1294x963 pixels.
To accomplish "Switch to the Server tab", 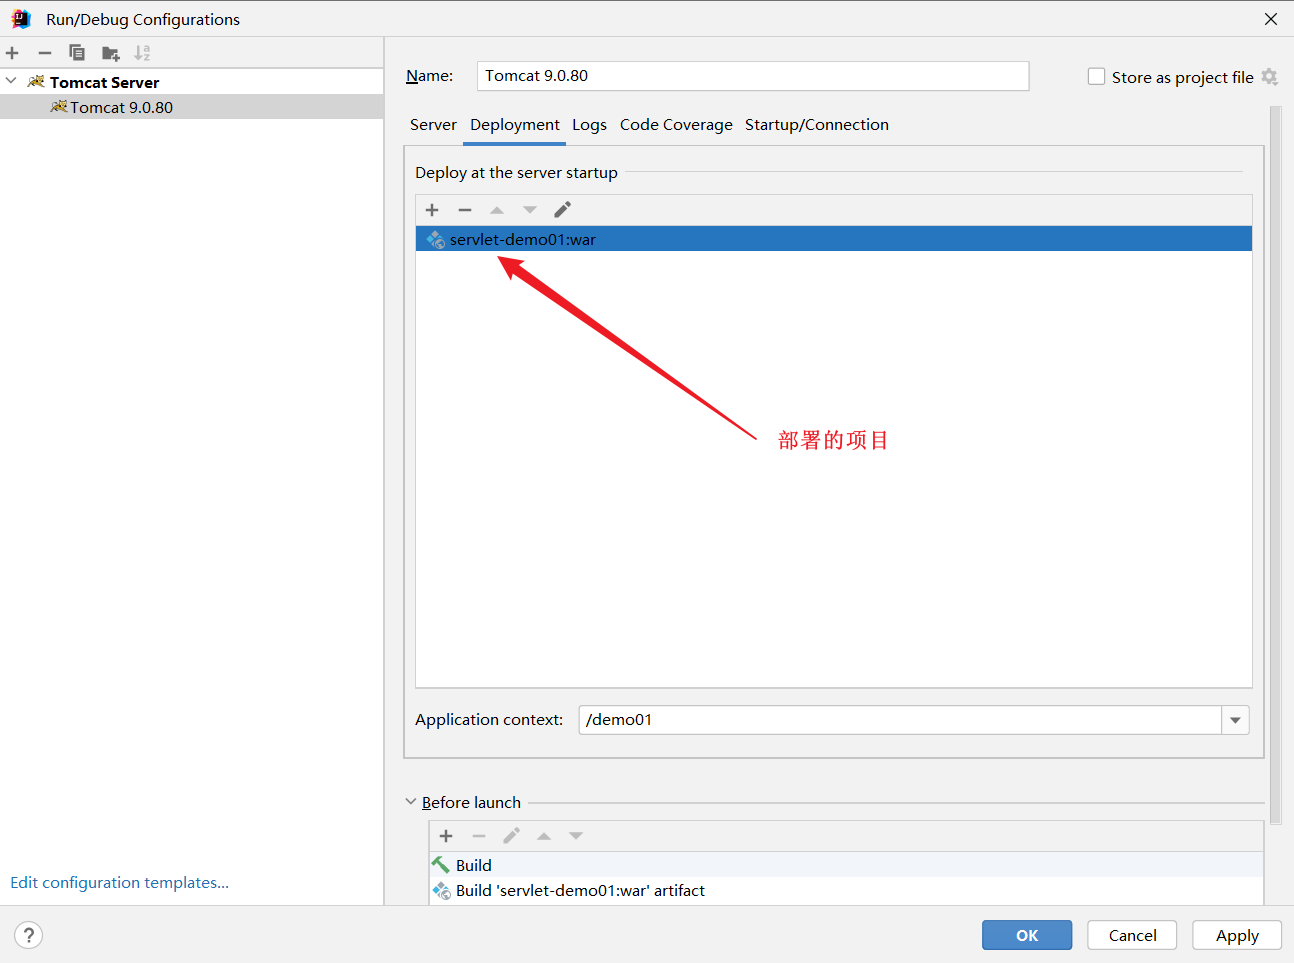I will coord(433,125).
